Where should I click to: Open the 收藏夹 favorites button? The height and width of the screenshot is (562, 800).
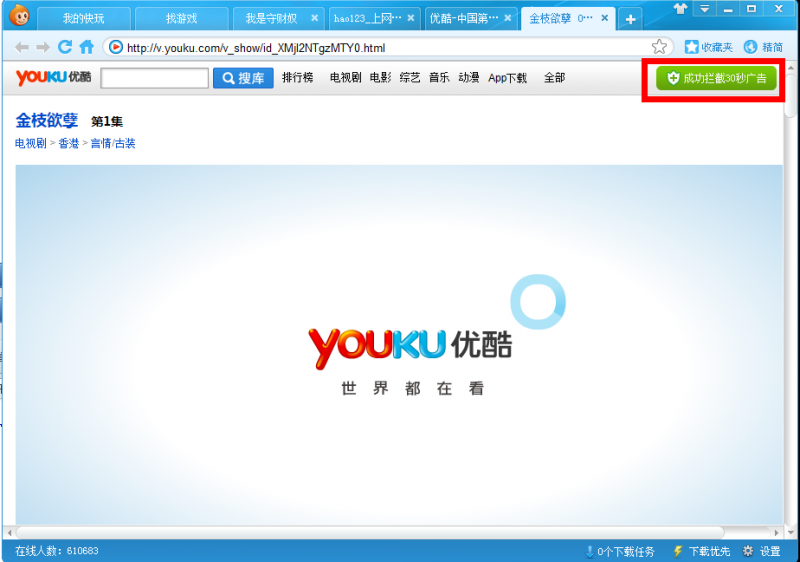pos(708,47)
